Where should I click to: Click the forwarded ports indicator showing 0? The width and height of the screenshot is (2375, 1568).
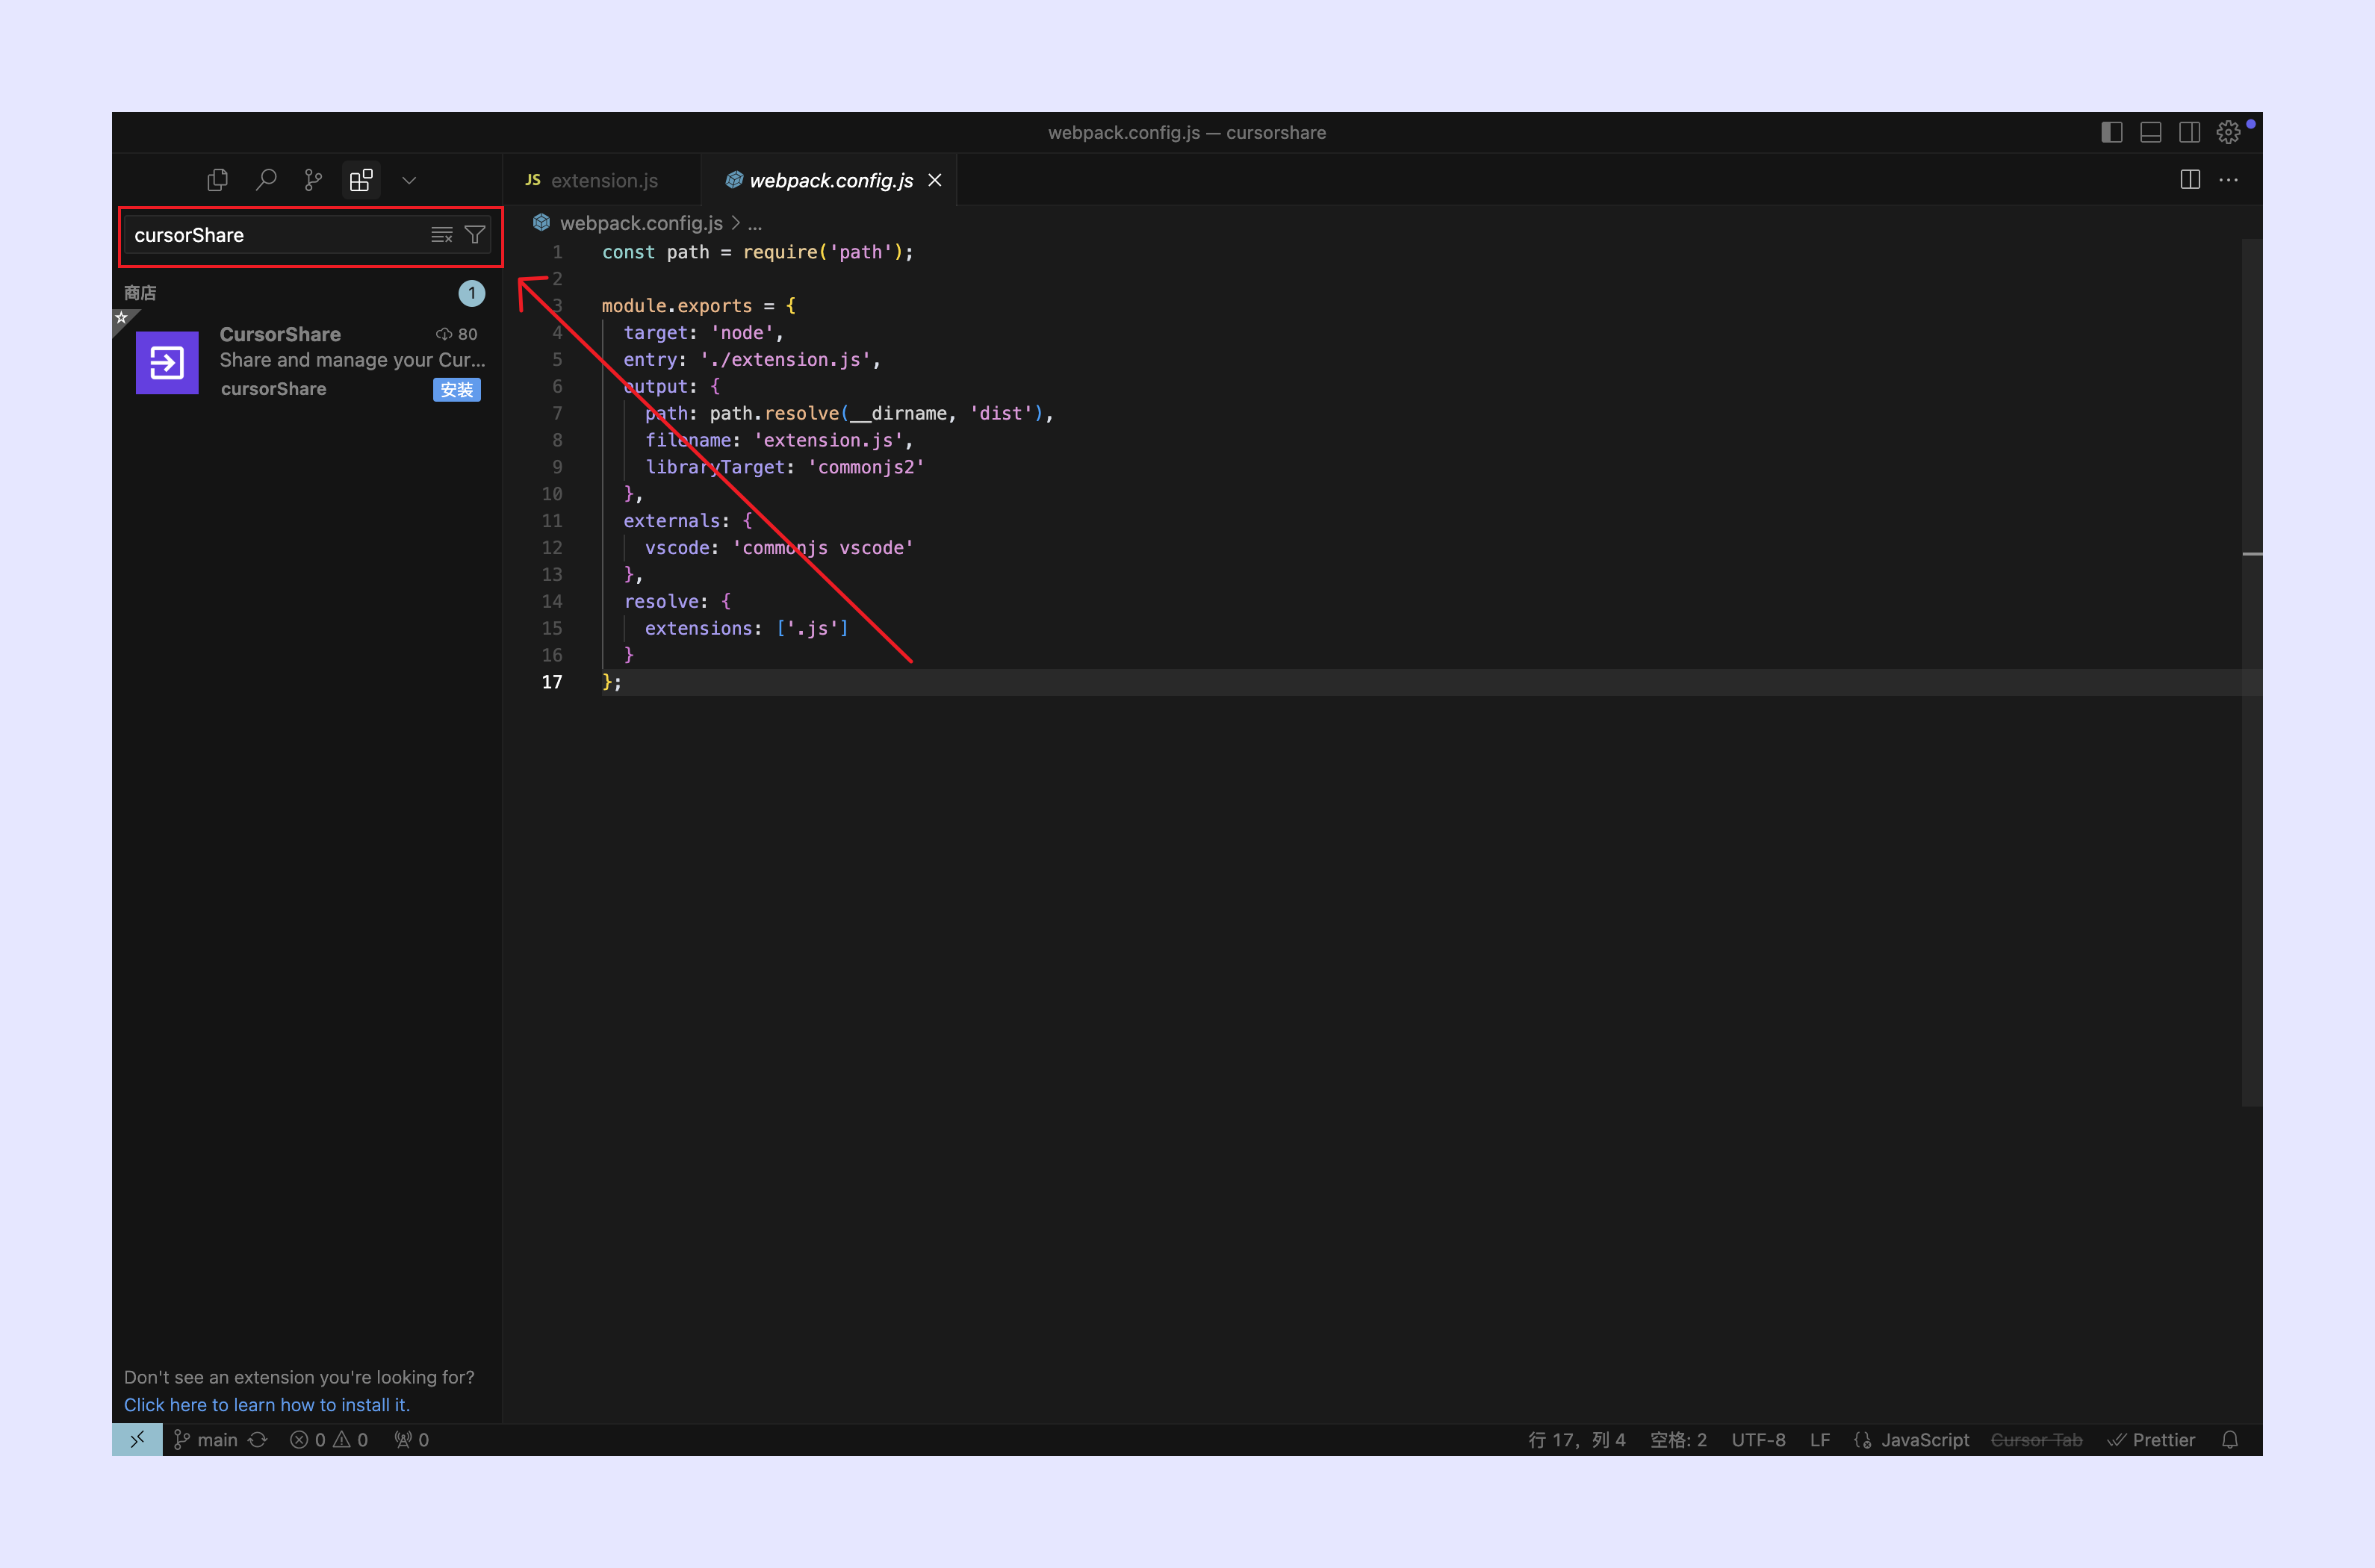412,1440
